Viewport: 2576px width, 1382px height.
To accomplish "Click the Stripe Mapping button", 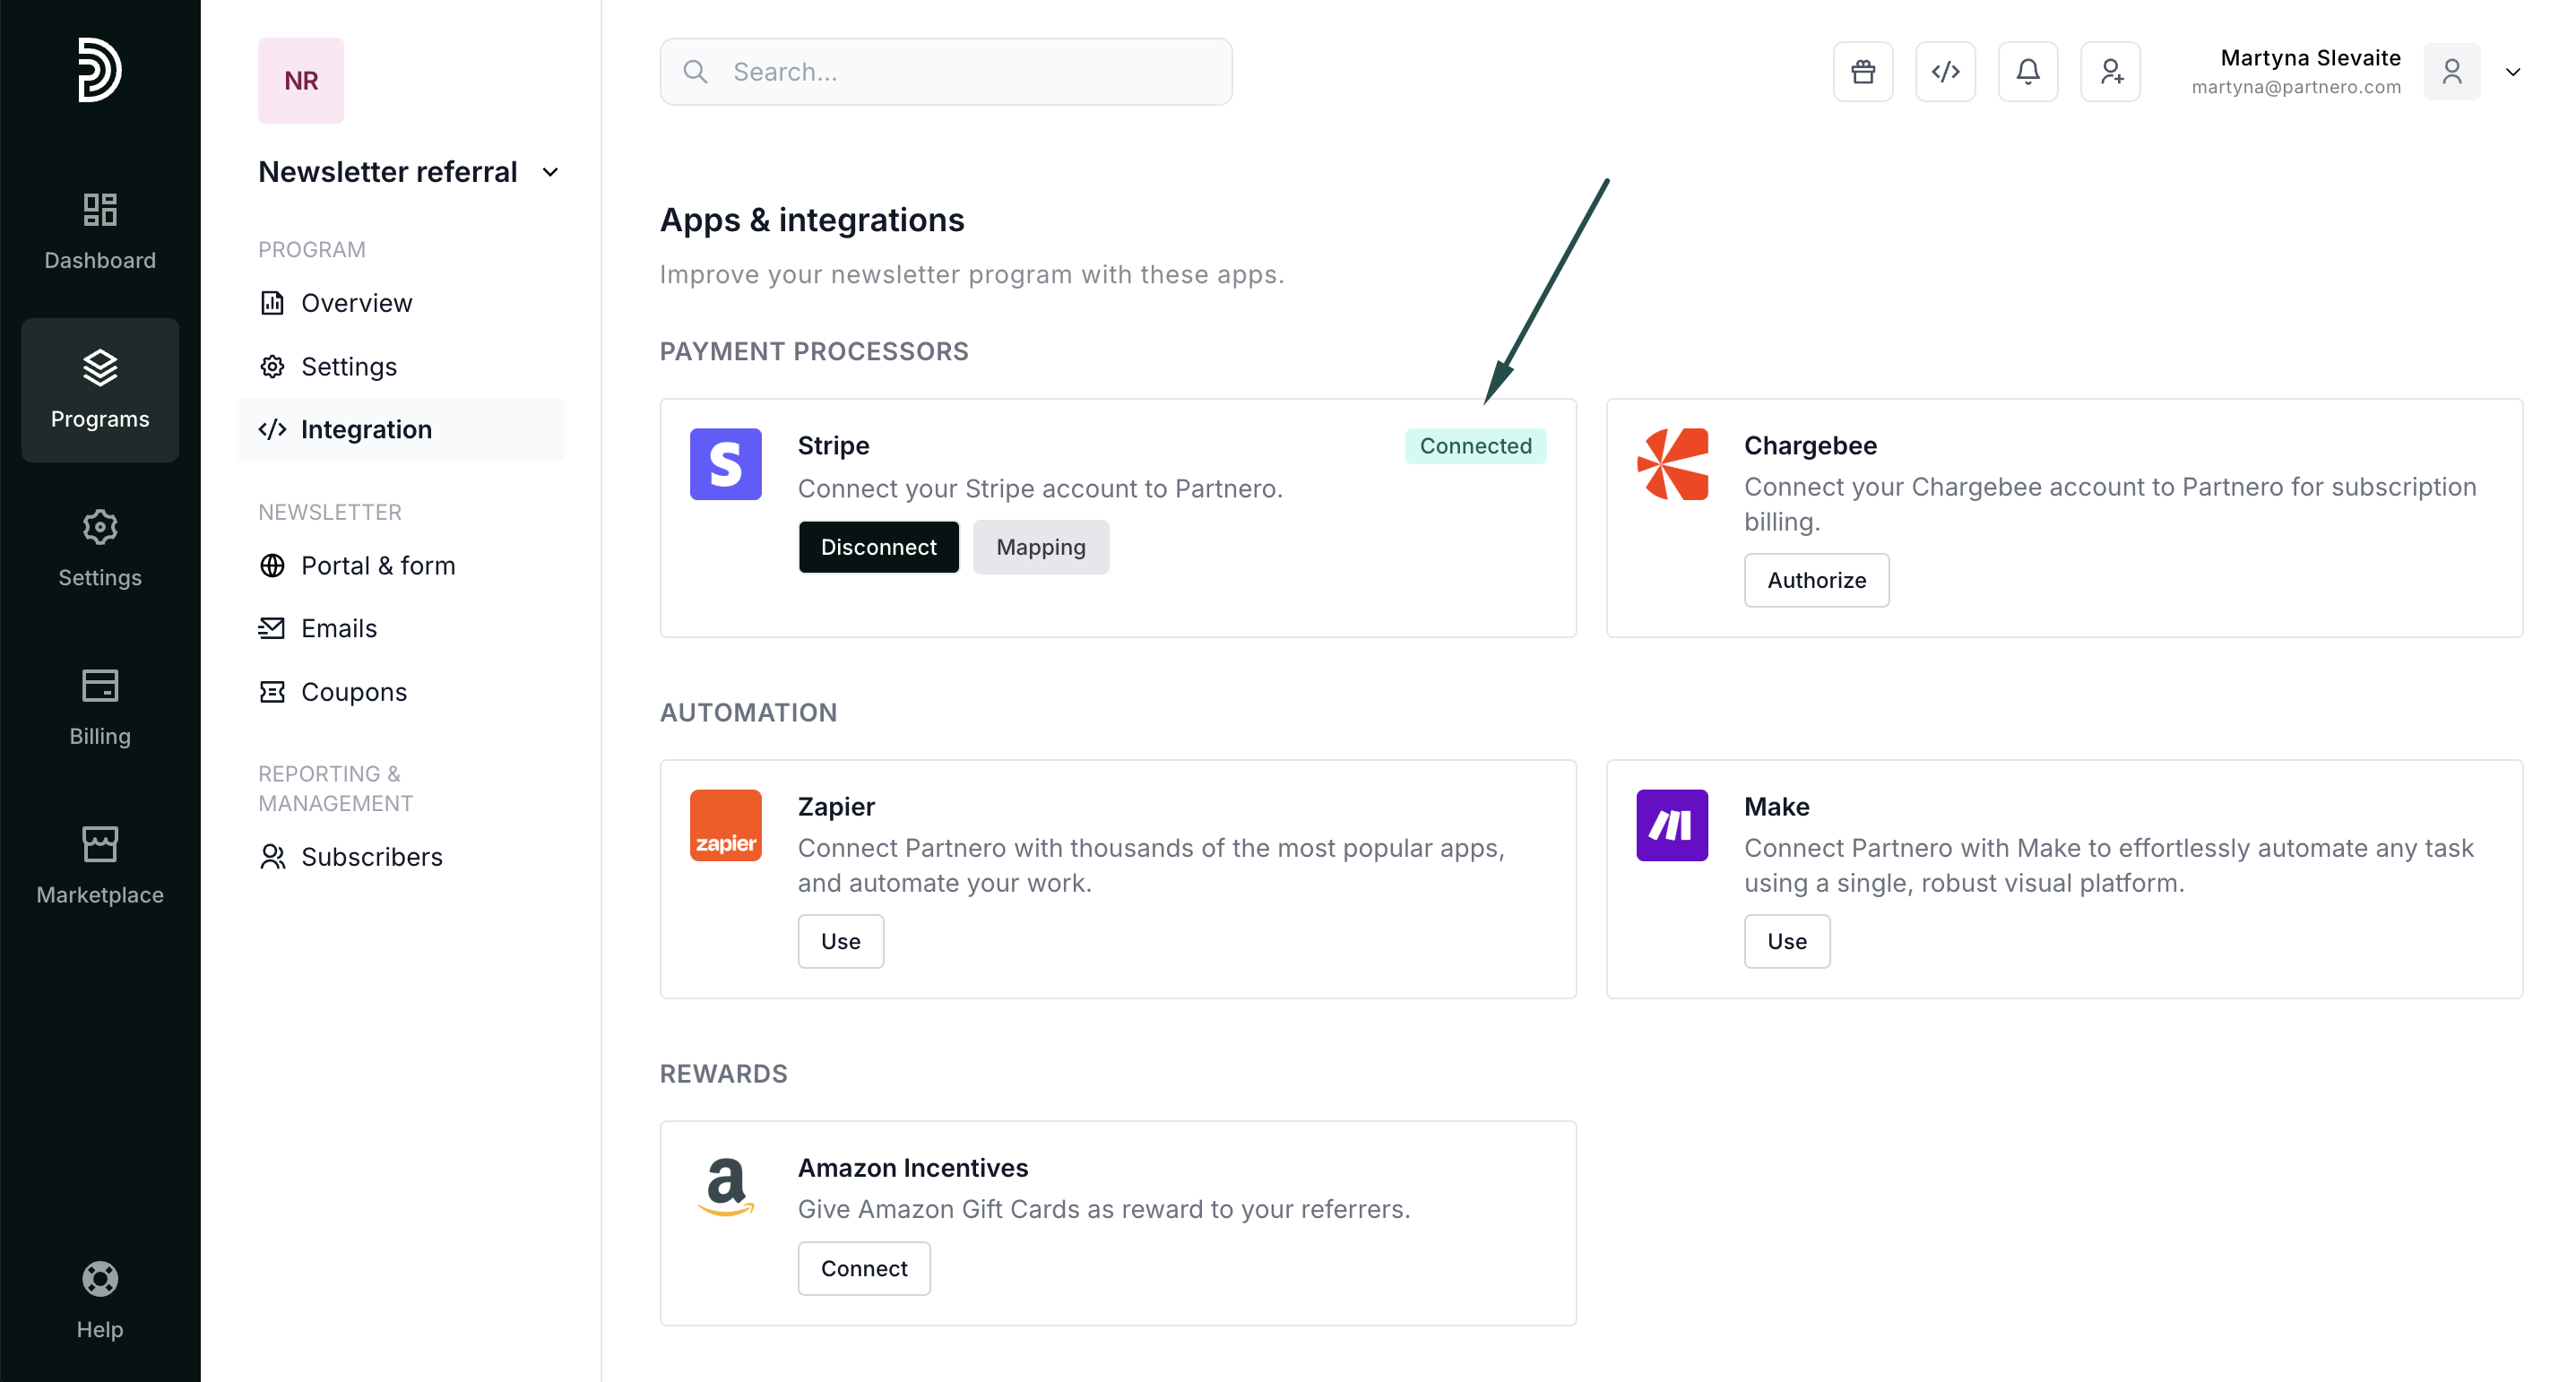I will click(x=1040, y=547).
